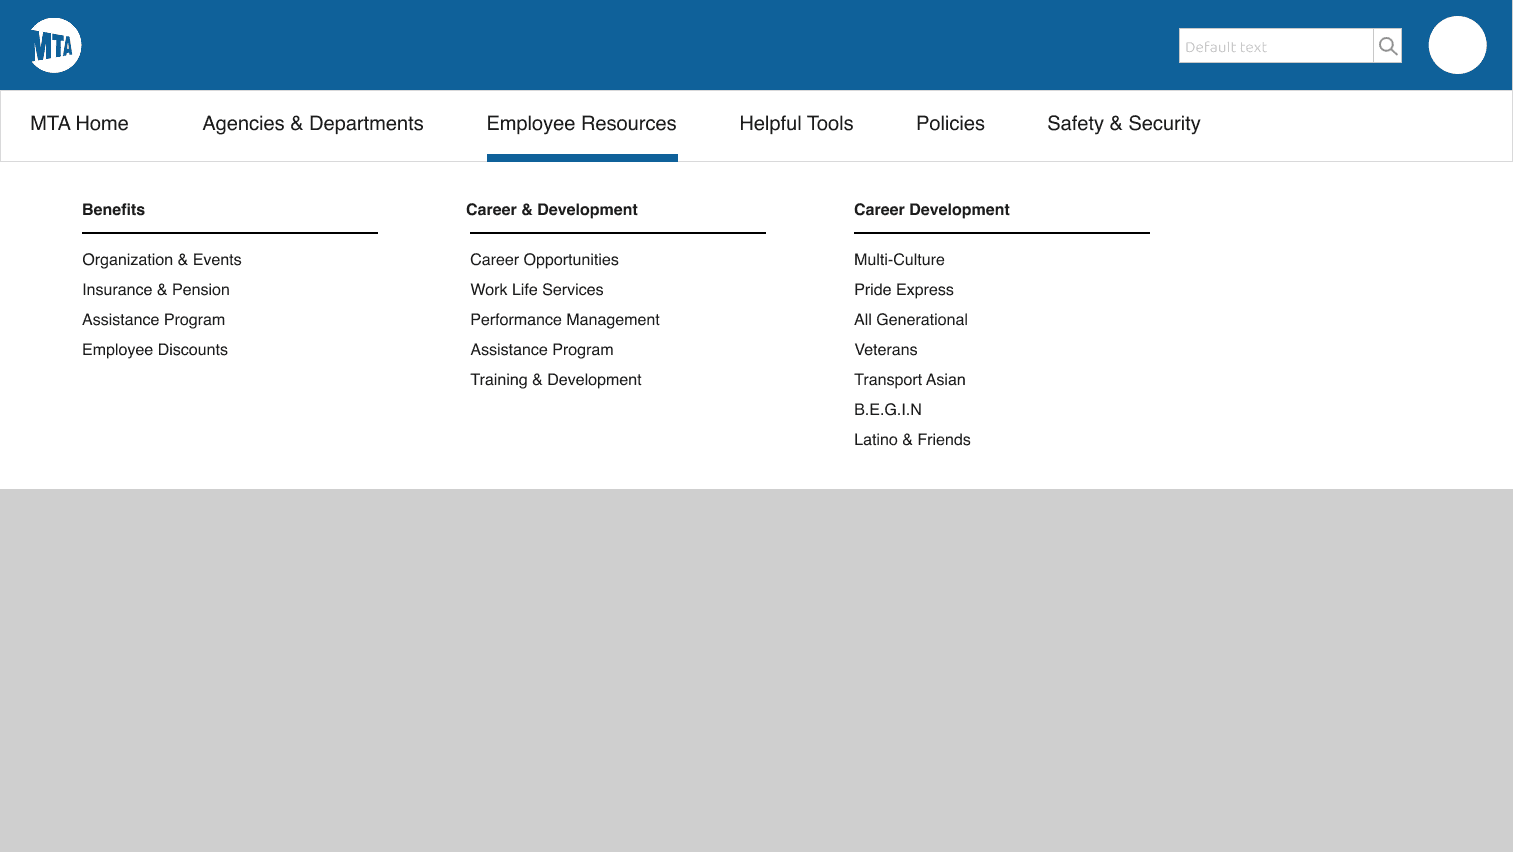Open Insurance & Pension link
Screen dimensions: 1513x852
(155, 290)
